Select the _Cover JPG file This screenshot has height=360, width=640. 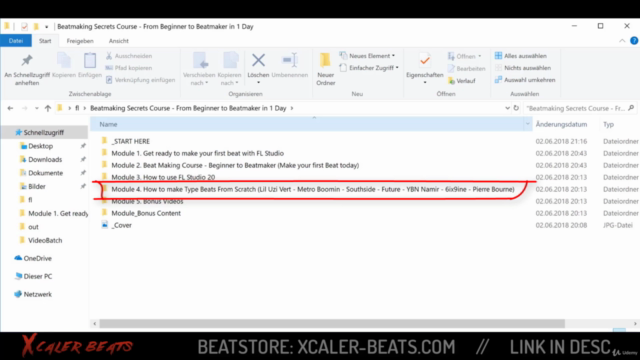point(122,225)
